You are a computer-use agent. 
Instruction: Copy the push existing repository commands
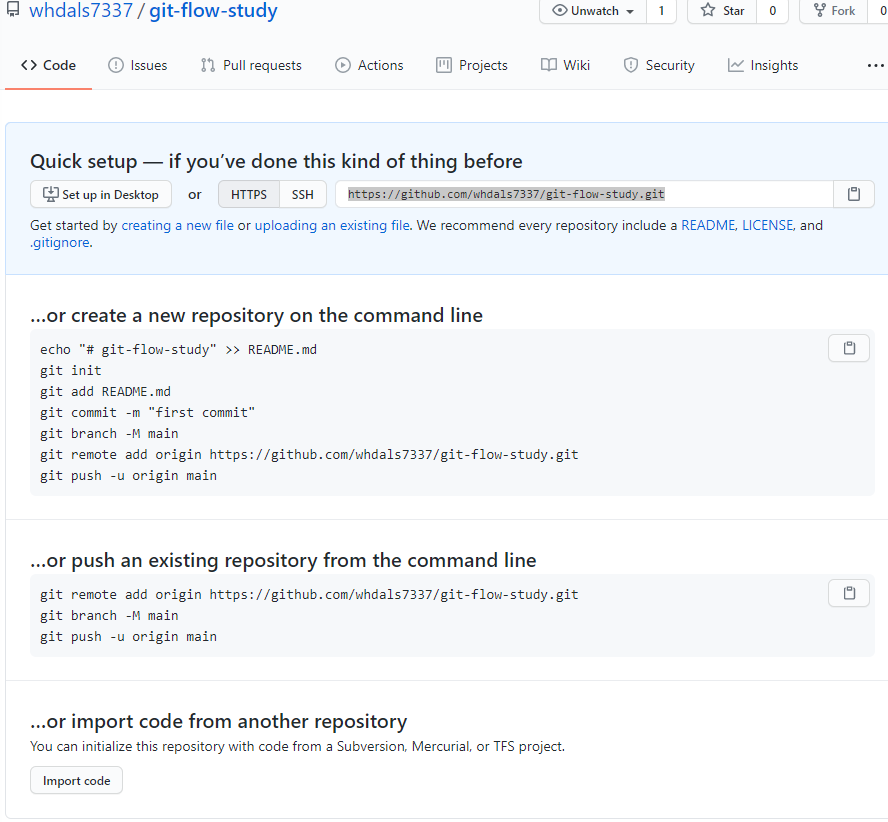tap(849, 593)
